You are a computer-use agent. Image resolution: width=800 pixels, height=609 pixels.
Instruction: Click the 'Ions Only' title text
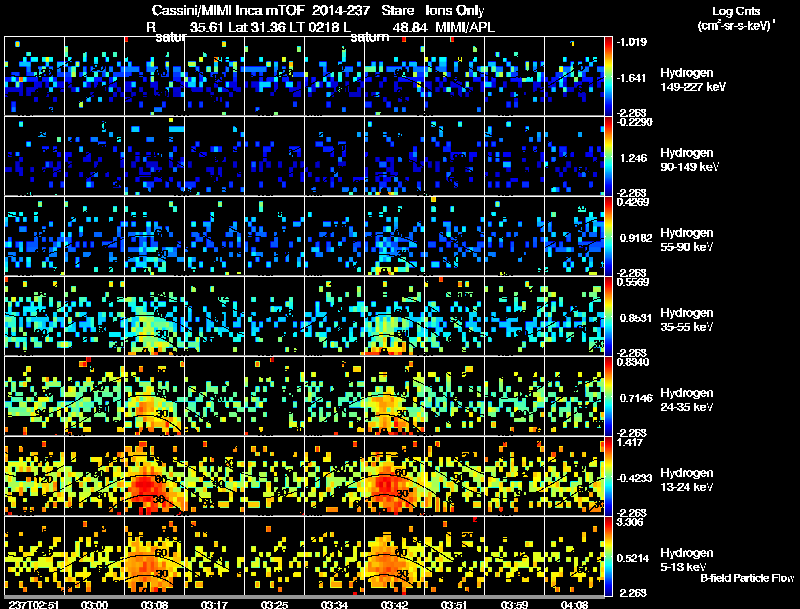coord(455,10)
